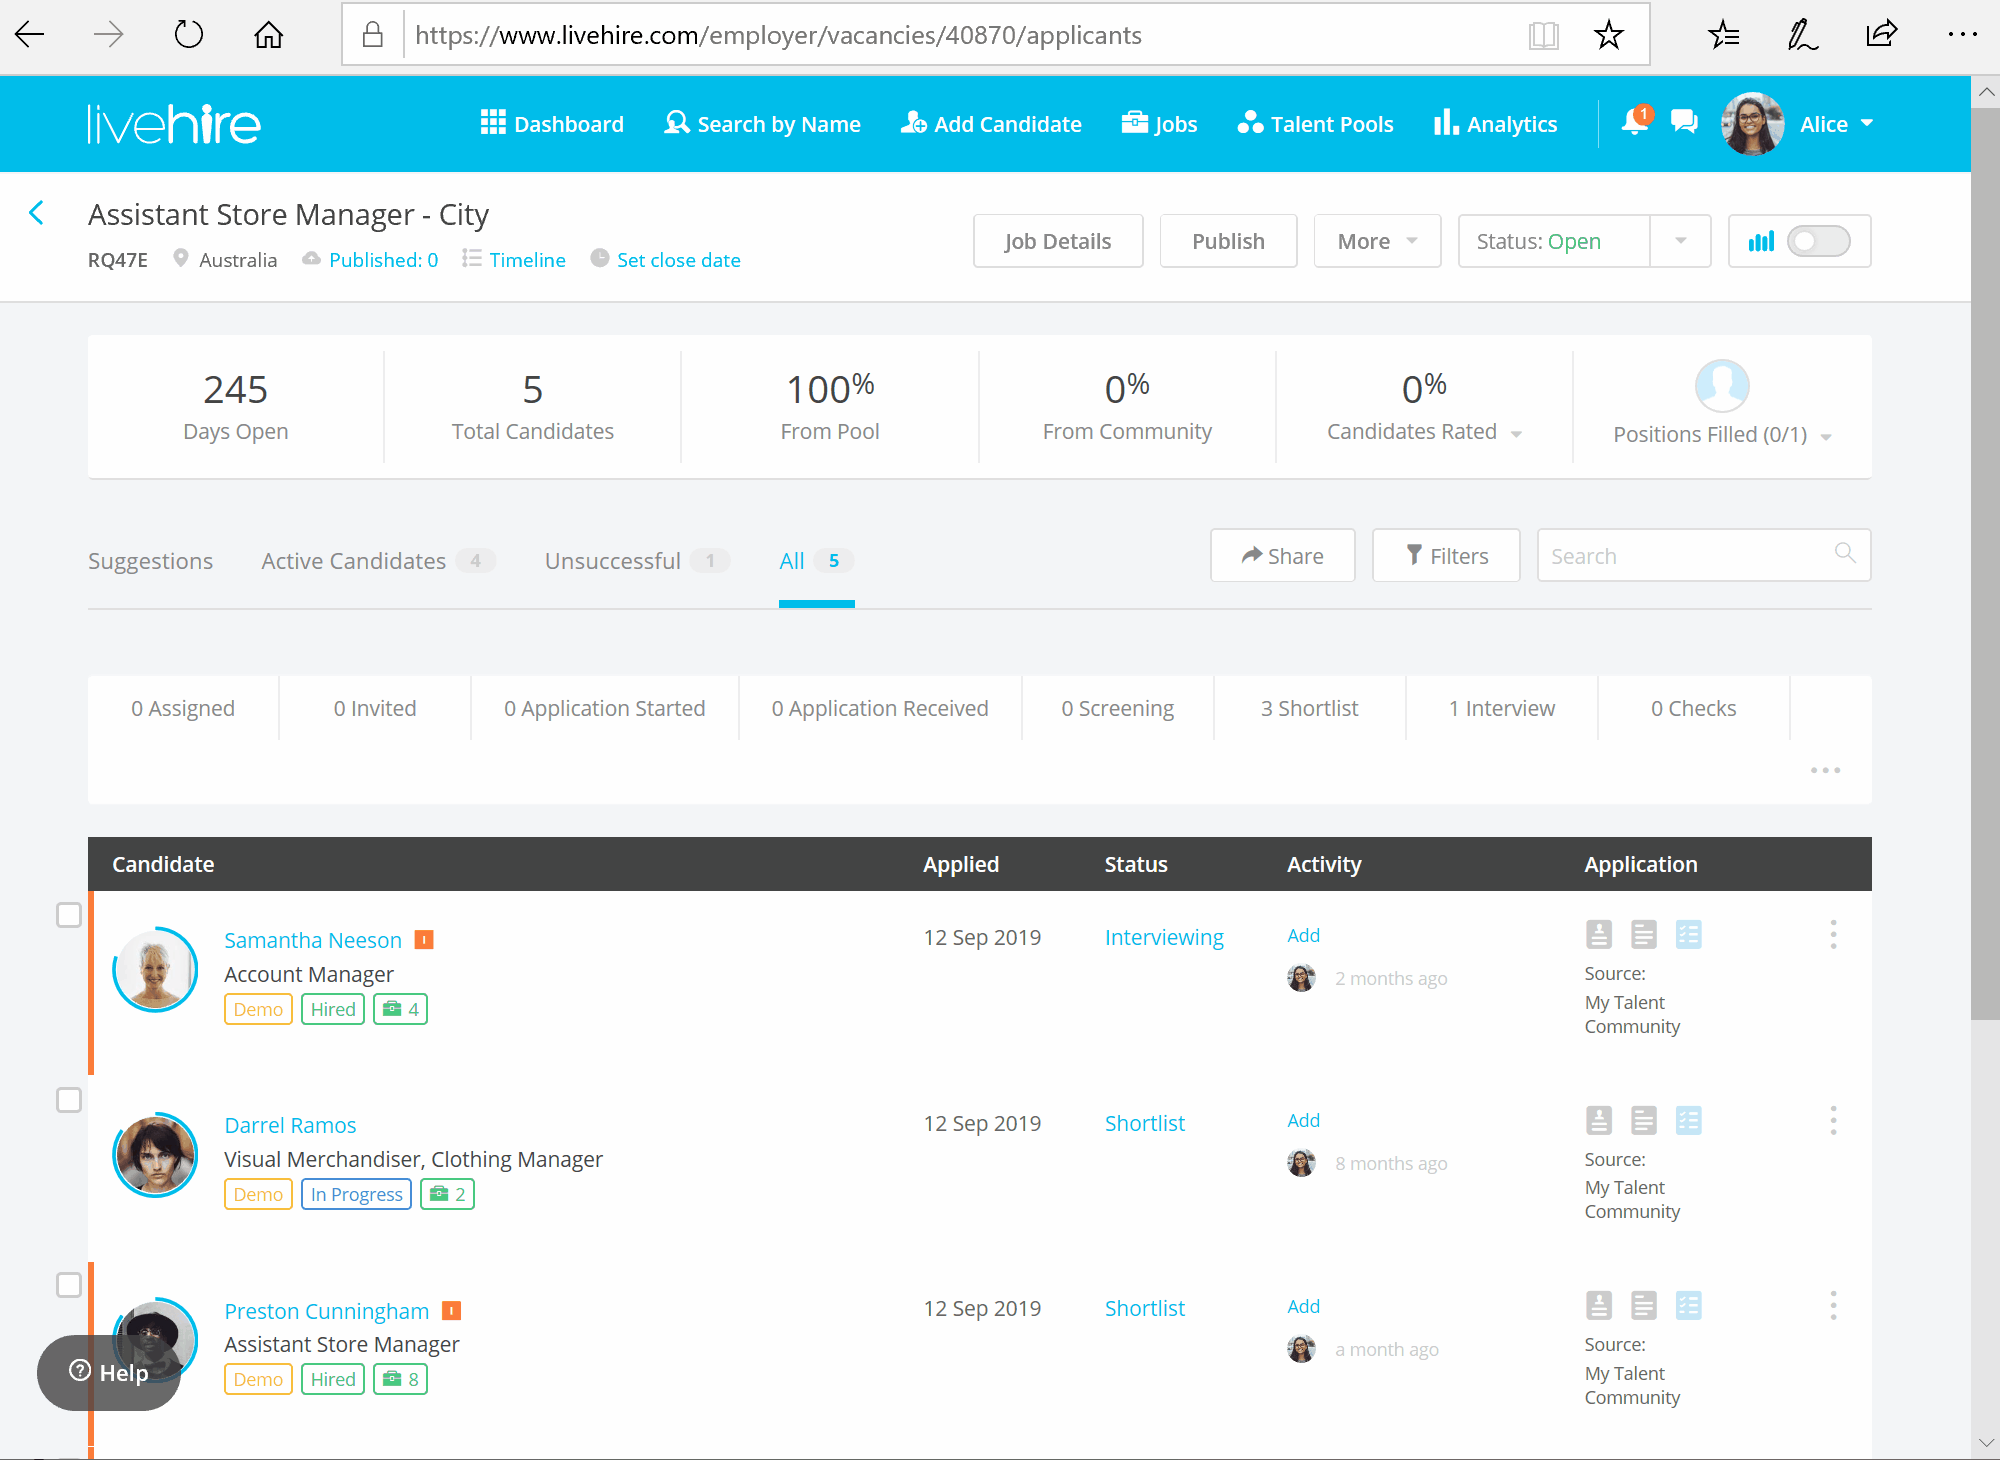Open the messages chat bubble icon
The image size is (2000, 1460).
pyautogui.click(x=1683, y=121)
